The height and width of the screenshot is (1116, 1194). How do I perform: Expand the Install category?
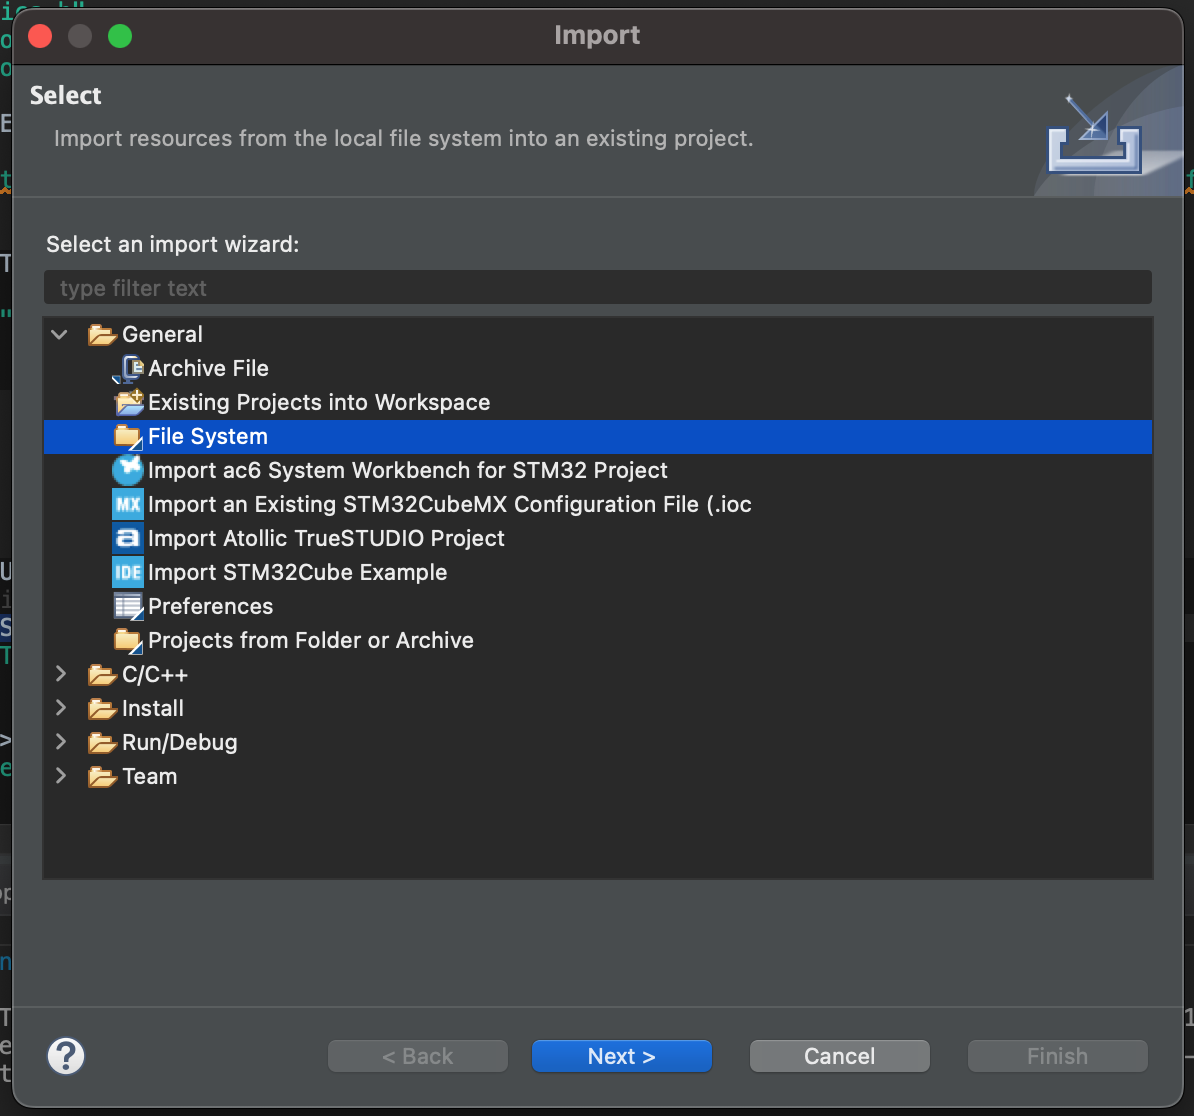click(60, 709)
